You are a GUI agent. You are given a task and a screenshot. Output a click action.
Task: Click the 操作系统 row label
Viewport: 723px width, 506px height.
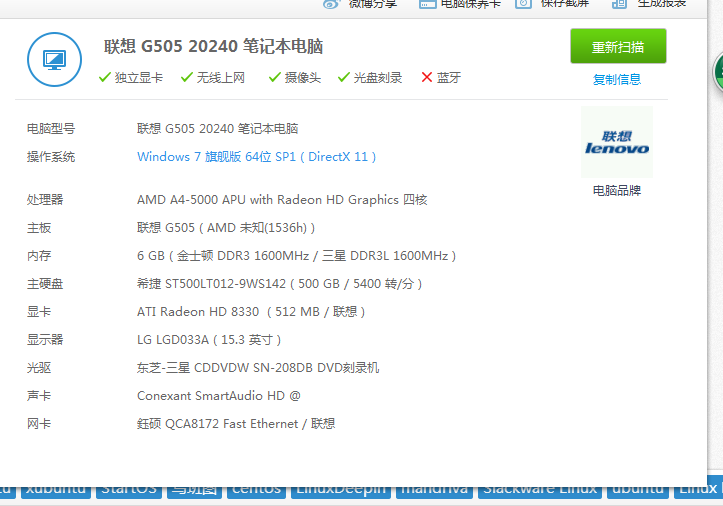tap(51, 157)
